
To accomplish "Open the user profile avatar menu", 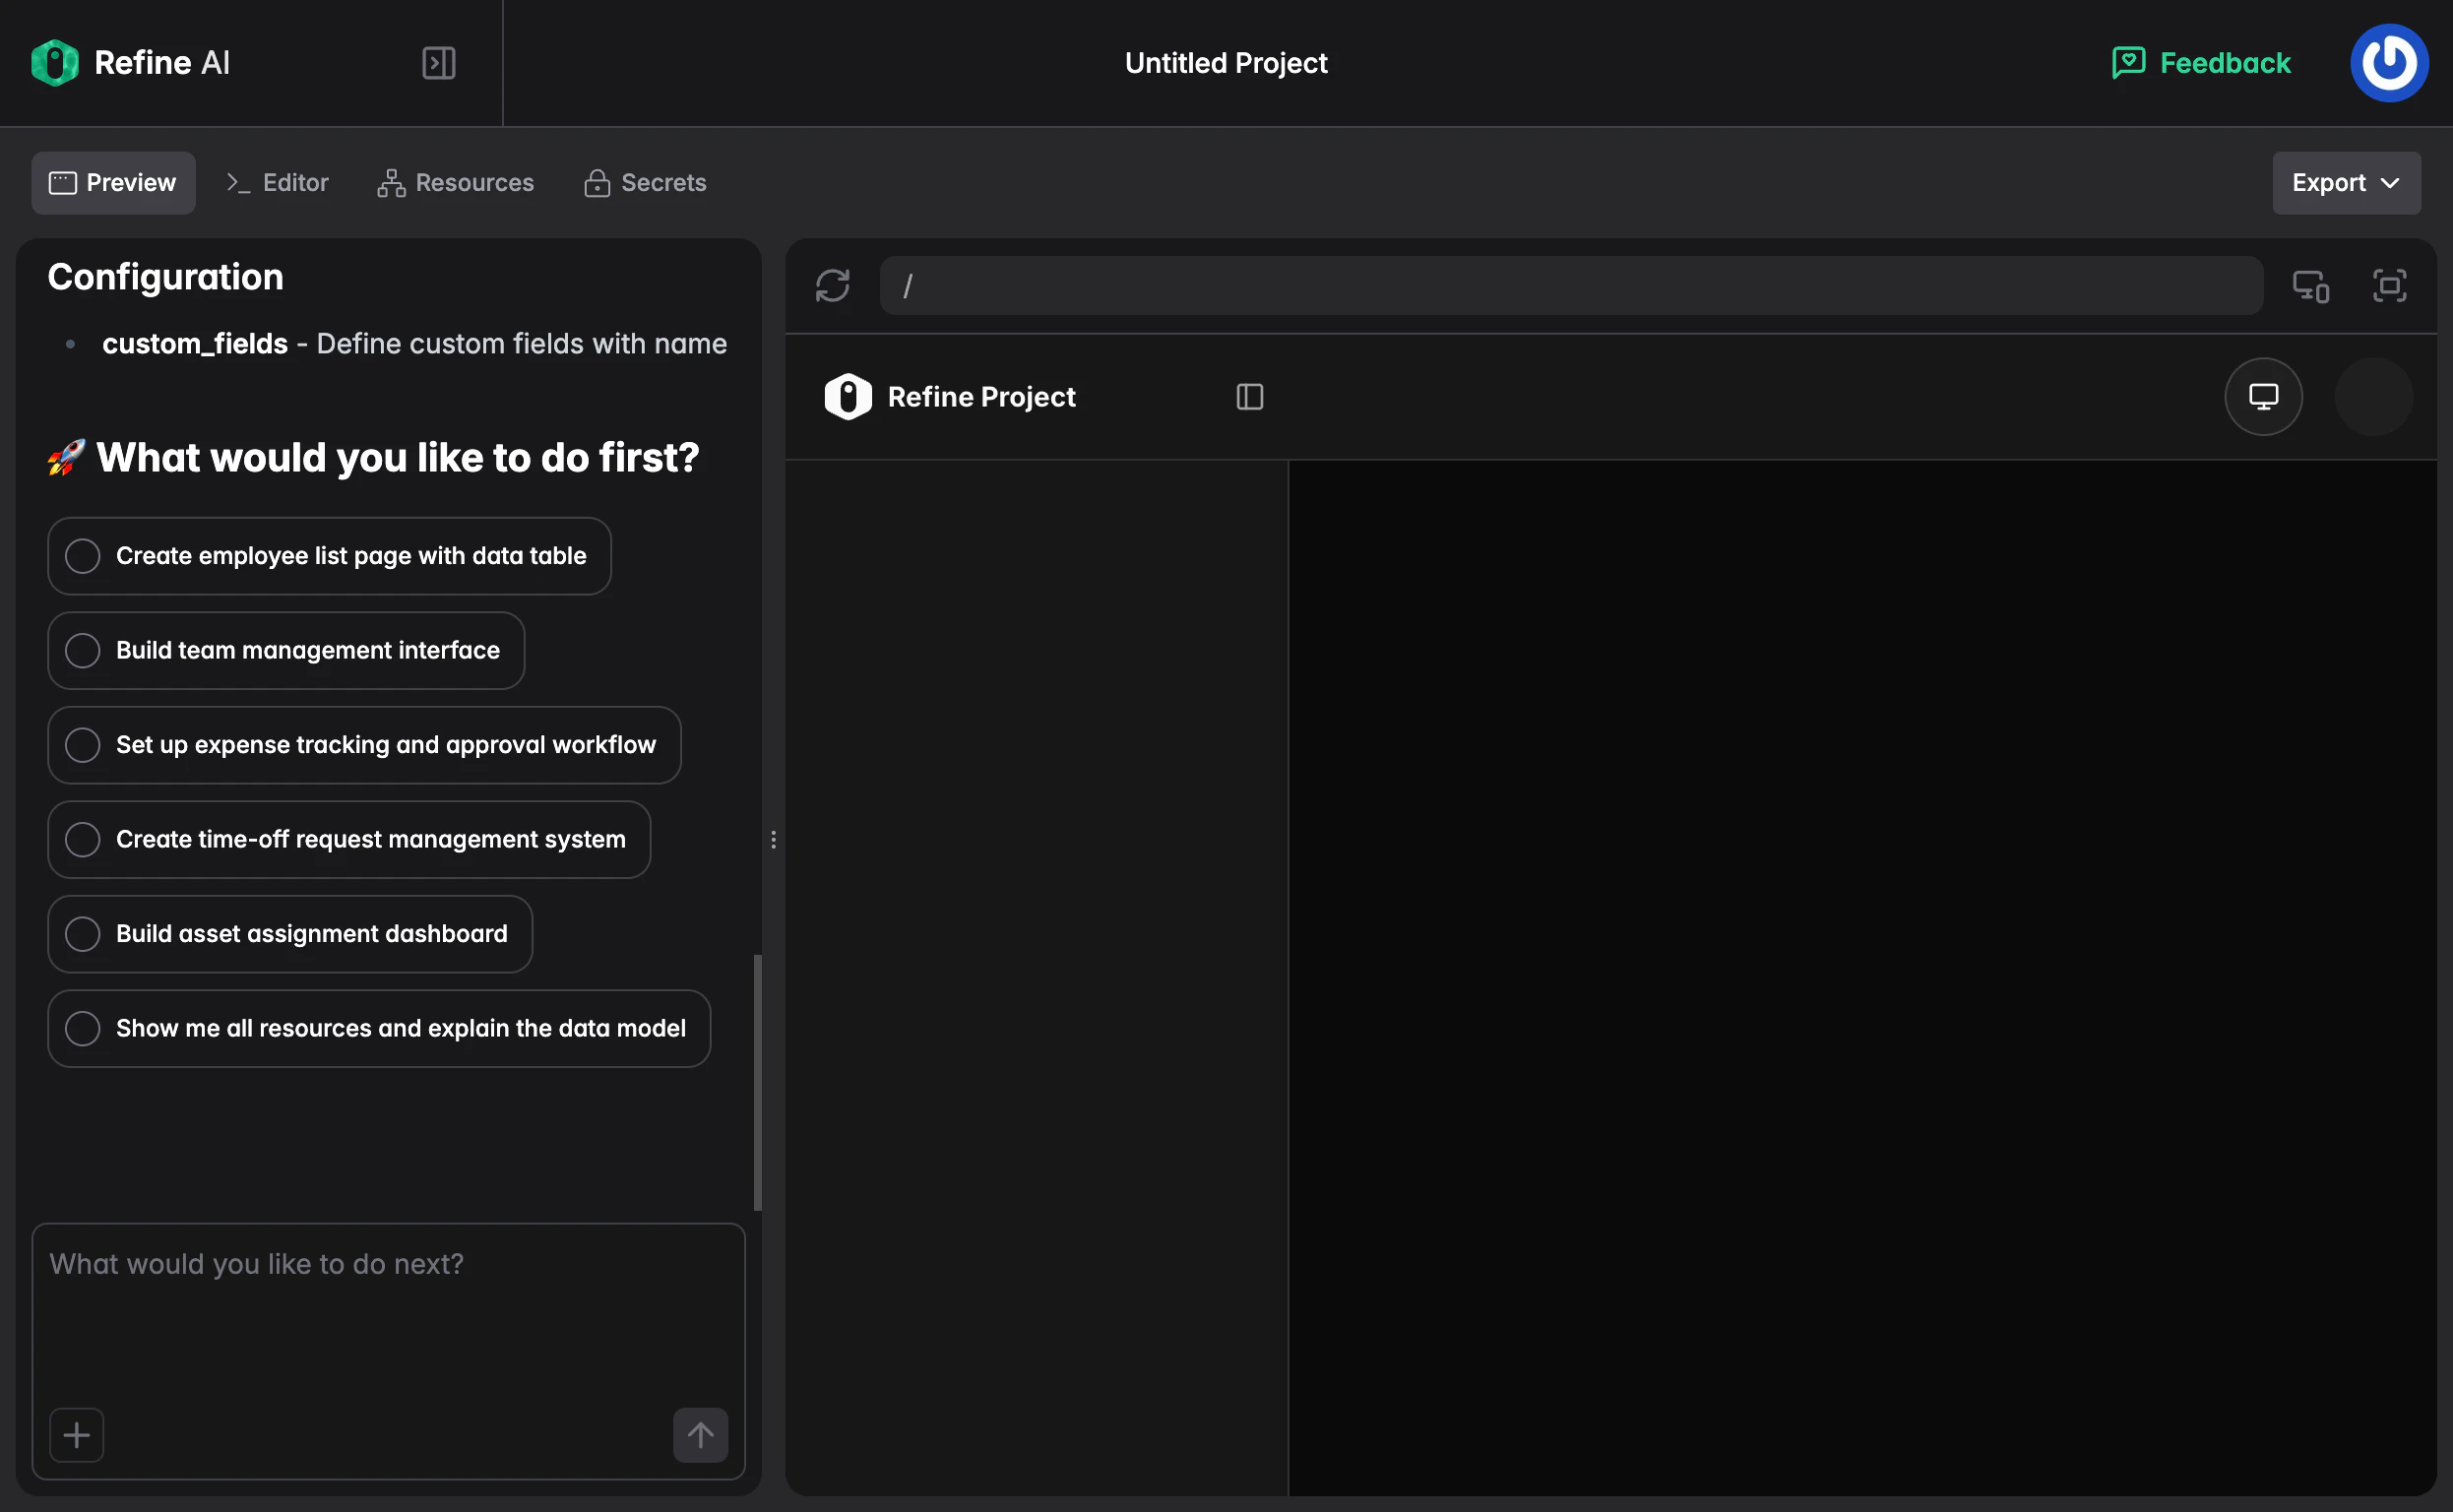I will [2389, 62].
